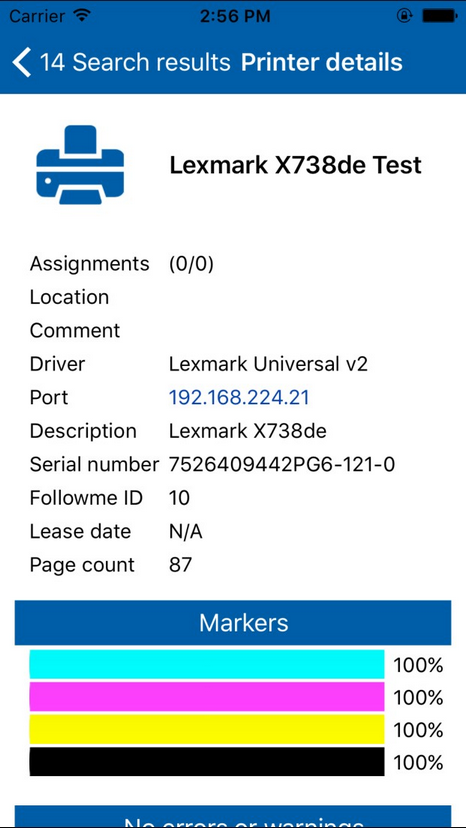
Task: Tap the blue printer icon
Action: point(80,165)
